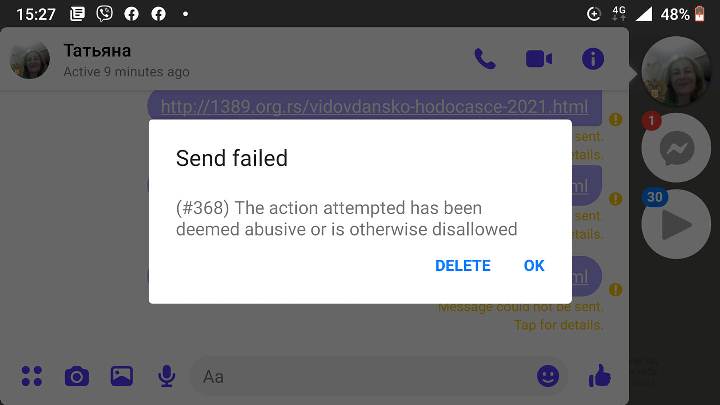Screen dimensions: 720x405
Task: Tap the top yellow failed-message warning icon
Action: pyautogui.click(x=615, y=120)
